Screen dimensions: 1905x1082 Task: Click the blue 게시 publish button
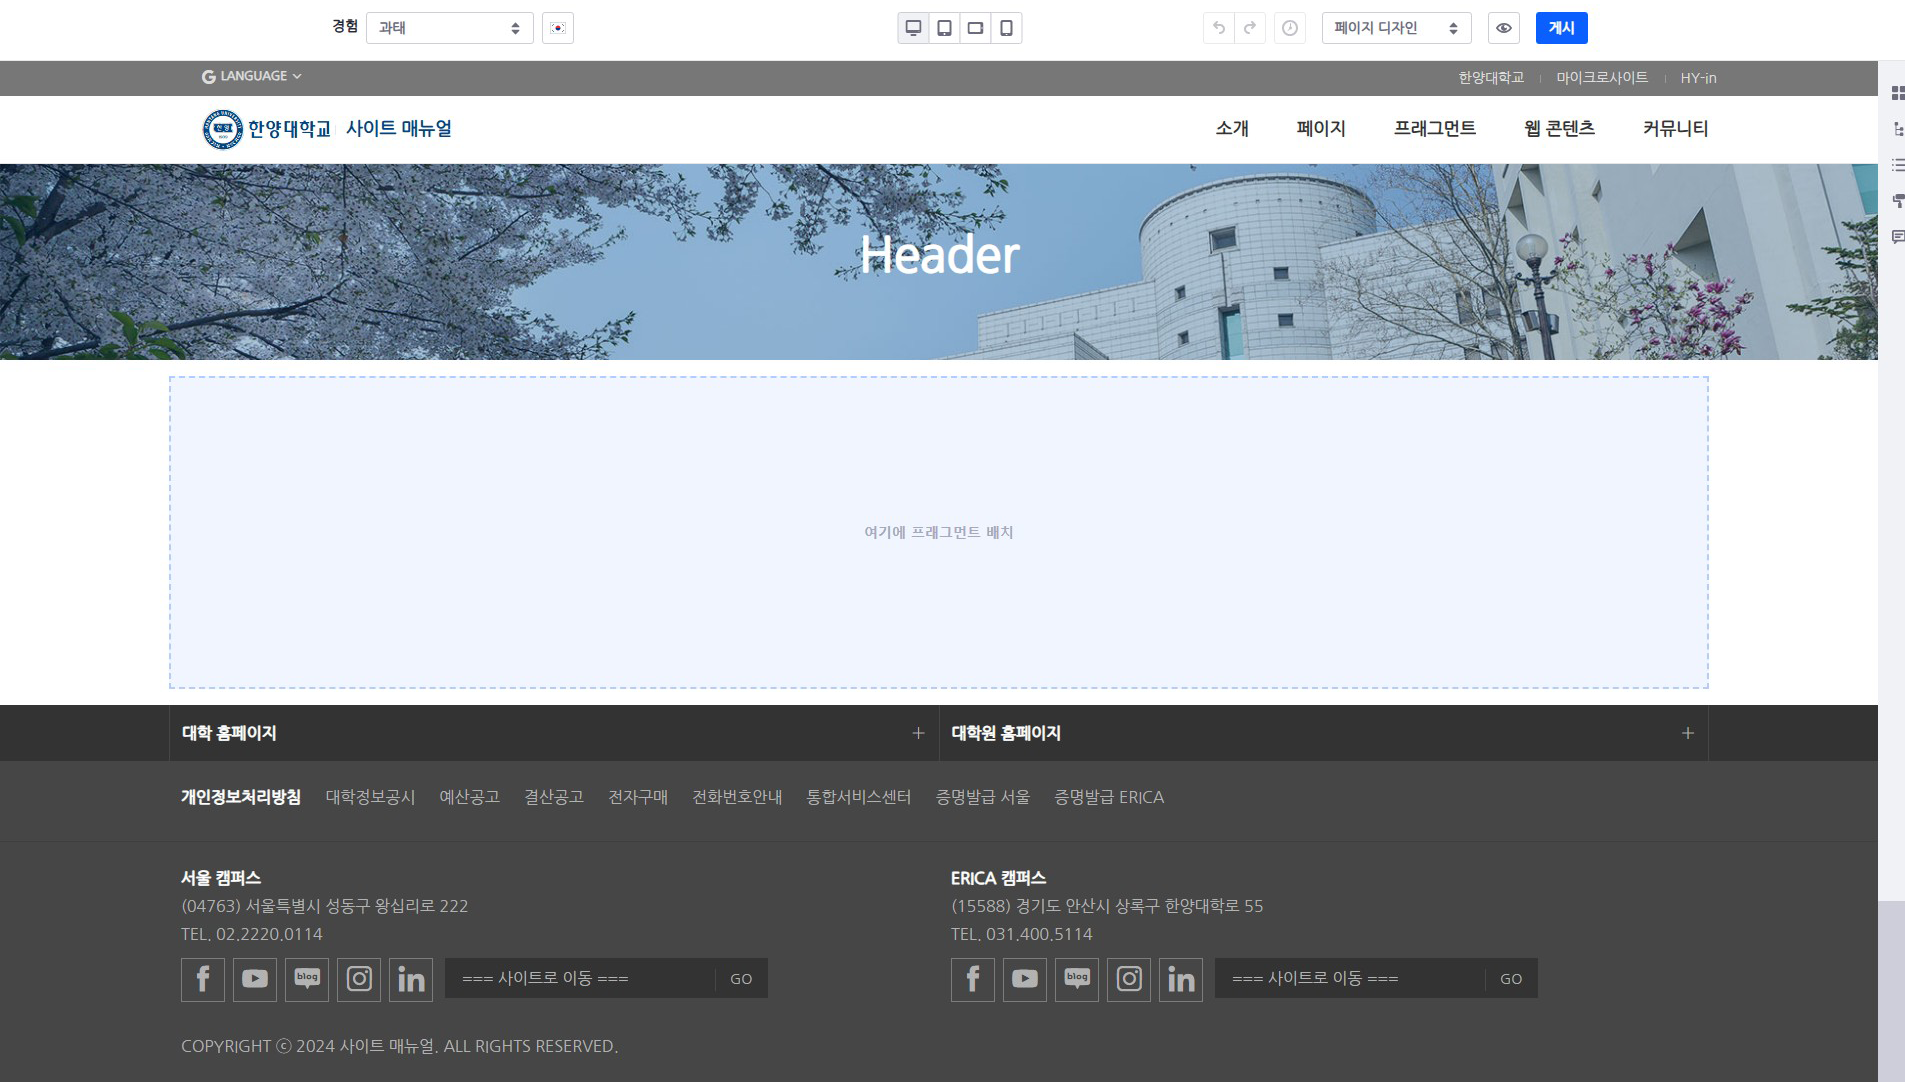pos(1561,28)
